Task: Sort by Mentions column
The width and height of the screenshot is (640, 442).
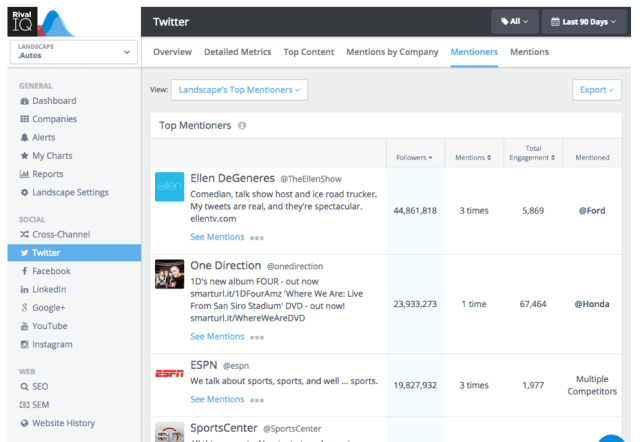Action: click(x=473, y=158)
